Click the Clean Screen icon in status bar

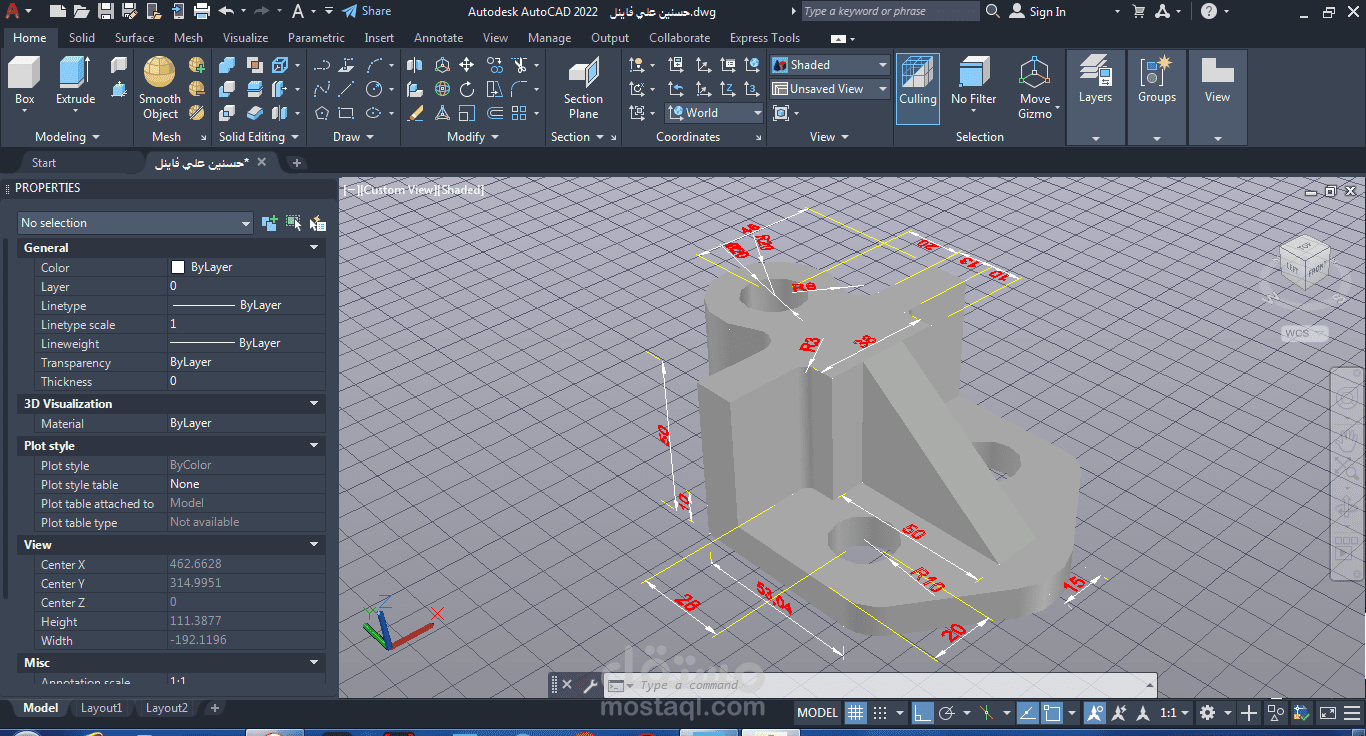(1328, 713)
